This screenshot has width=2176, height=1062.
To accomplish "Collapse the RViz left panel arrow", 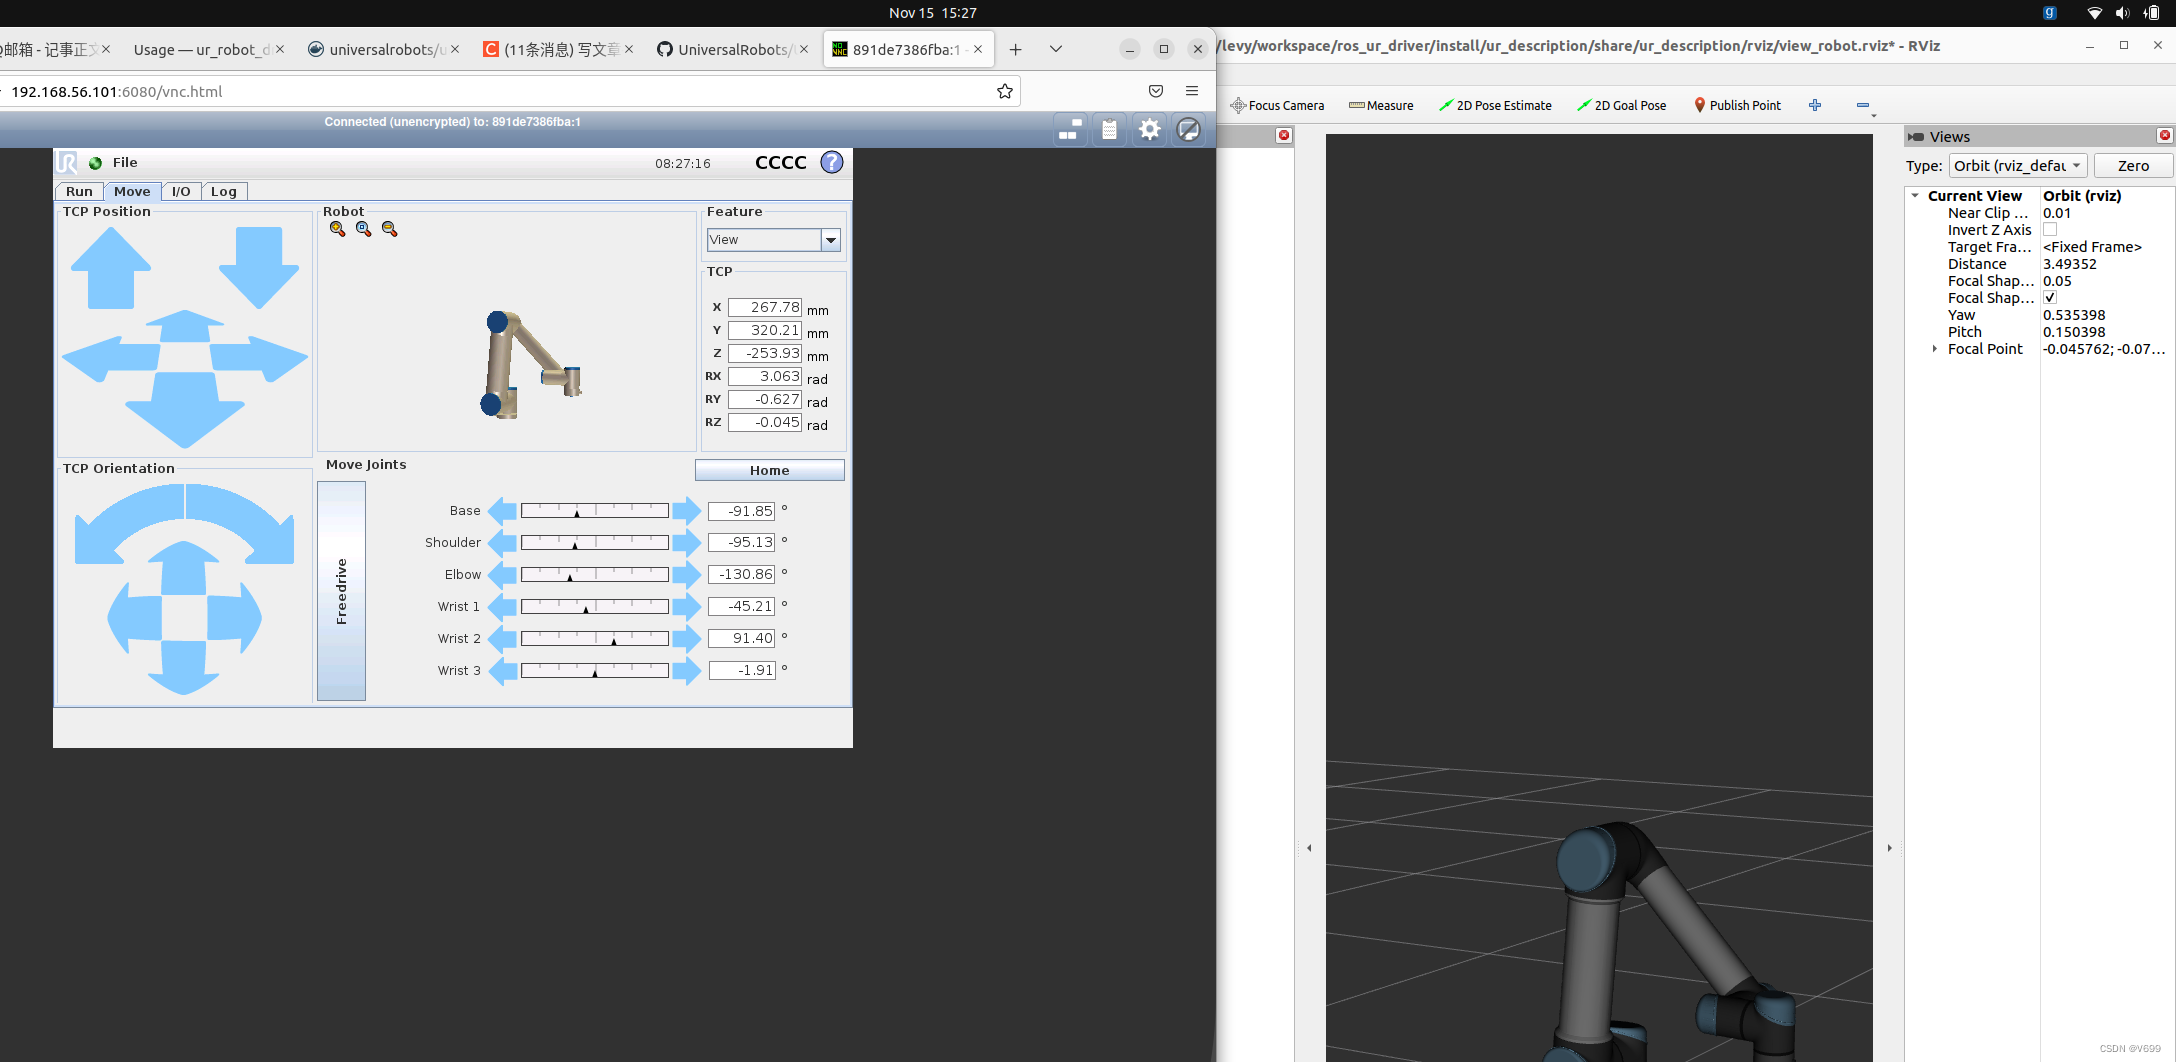I will coord(1309,848).
